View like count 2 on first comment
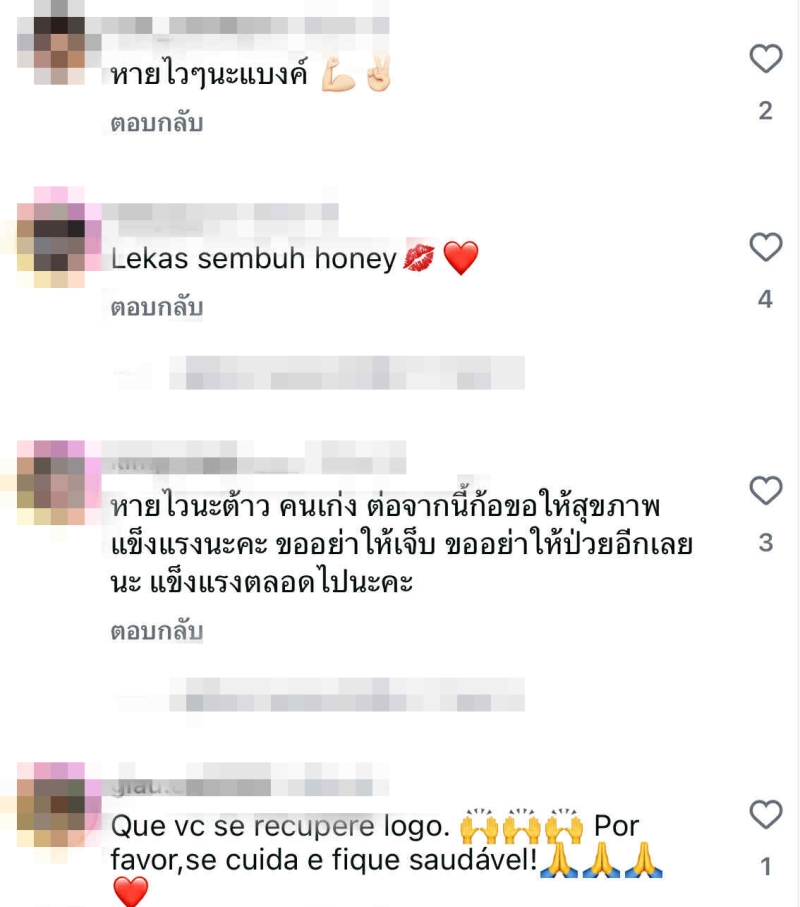 pos(765,110)
